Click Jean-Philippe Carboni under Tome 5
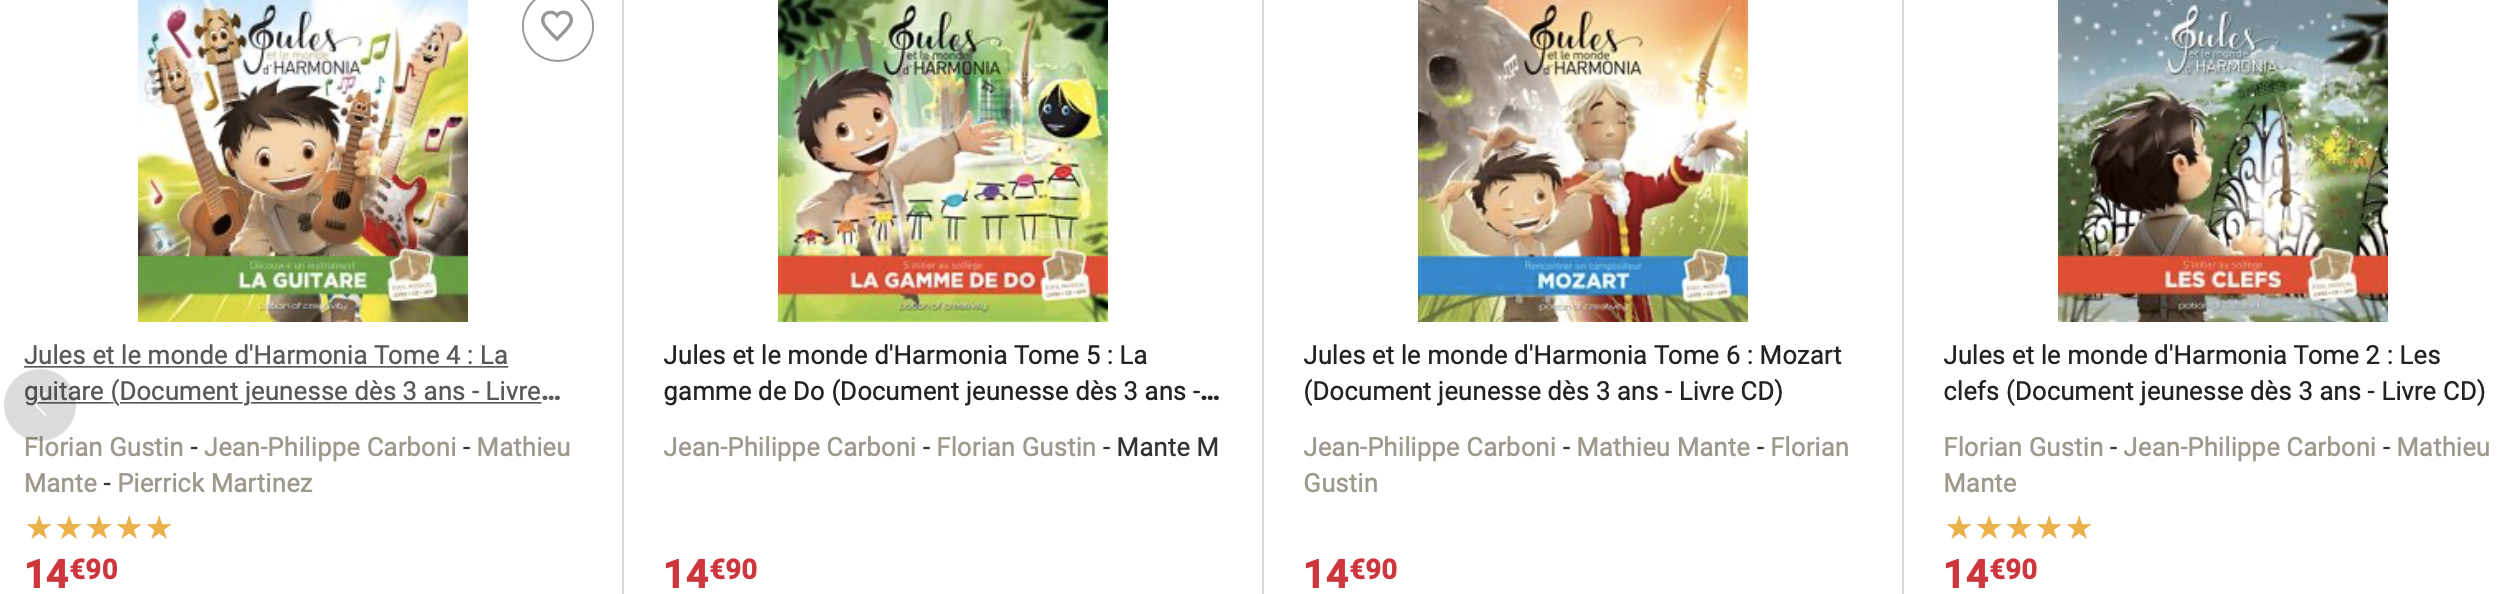 (789, 447)
